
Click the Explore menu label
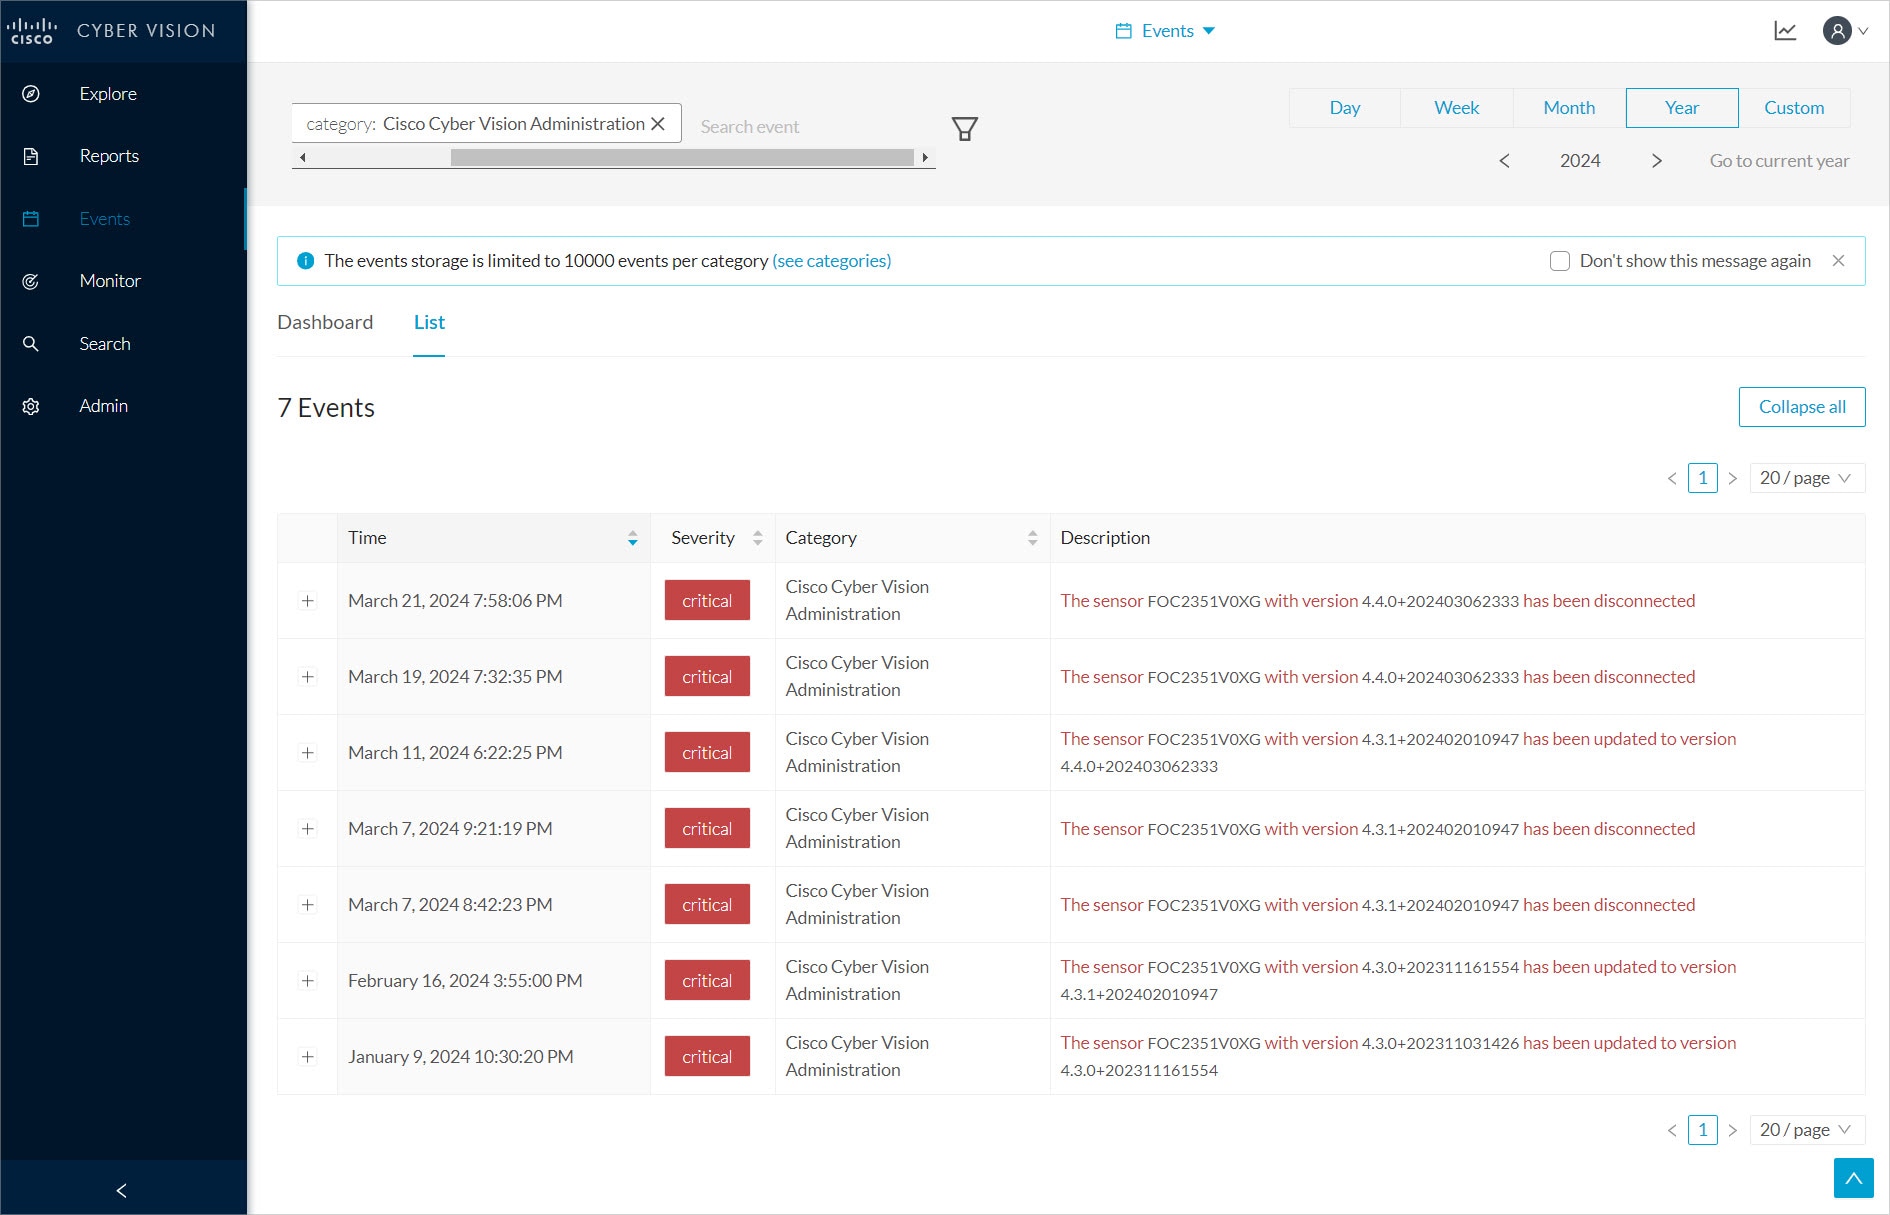click(108, 94)
